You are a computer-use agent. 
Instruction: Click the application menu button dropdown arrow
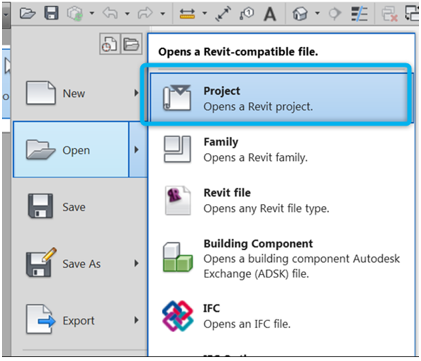(x=6, y=15)
